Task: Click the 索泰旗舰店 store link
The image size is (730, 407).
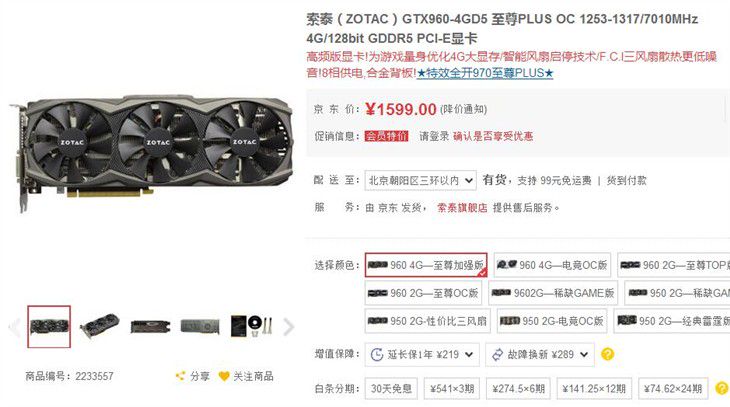Action: coord(462,208)
